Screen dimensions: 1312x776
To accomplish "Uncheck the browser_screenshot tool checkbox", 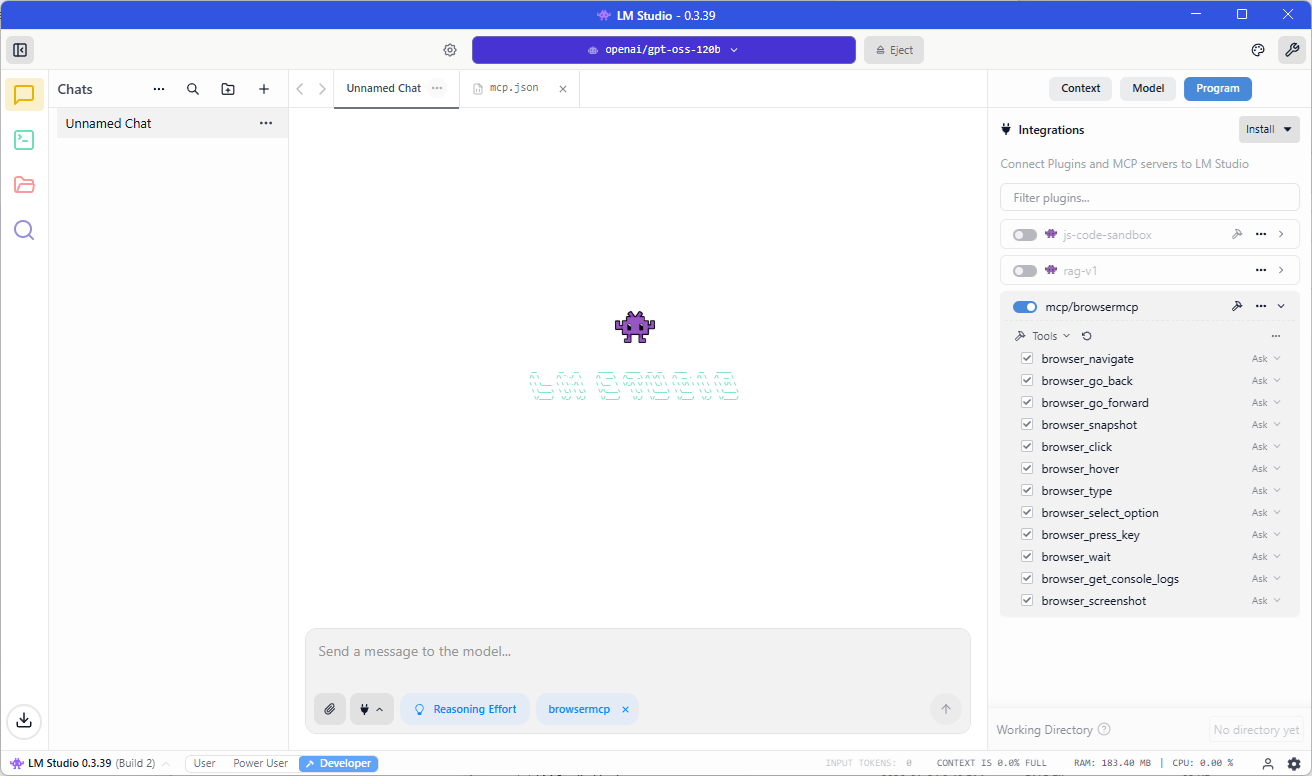I will [x=1027, y=601].
